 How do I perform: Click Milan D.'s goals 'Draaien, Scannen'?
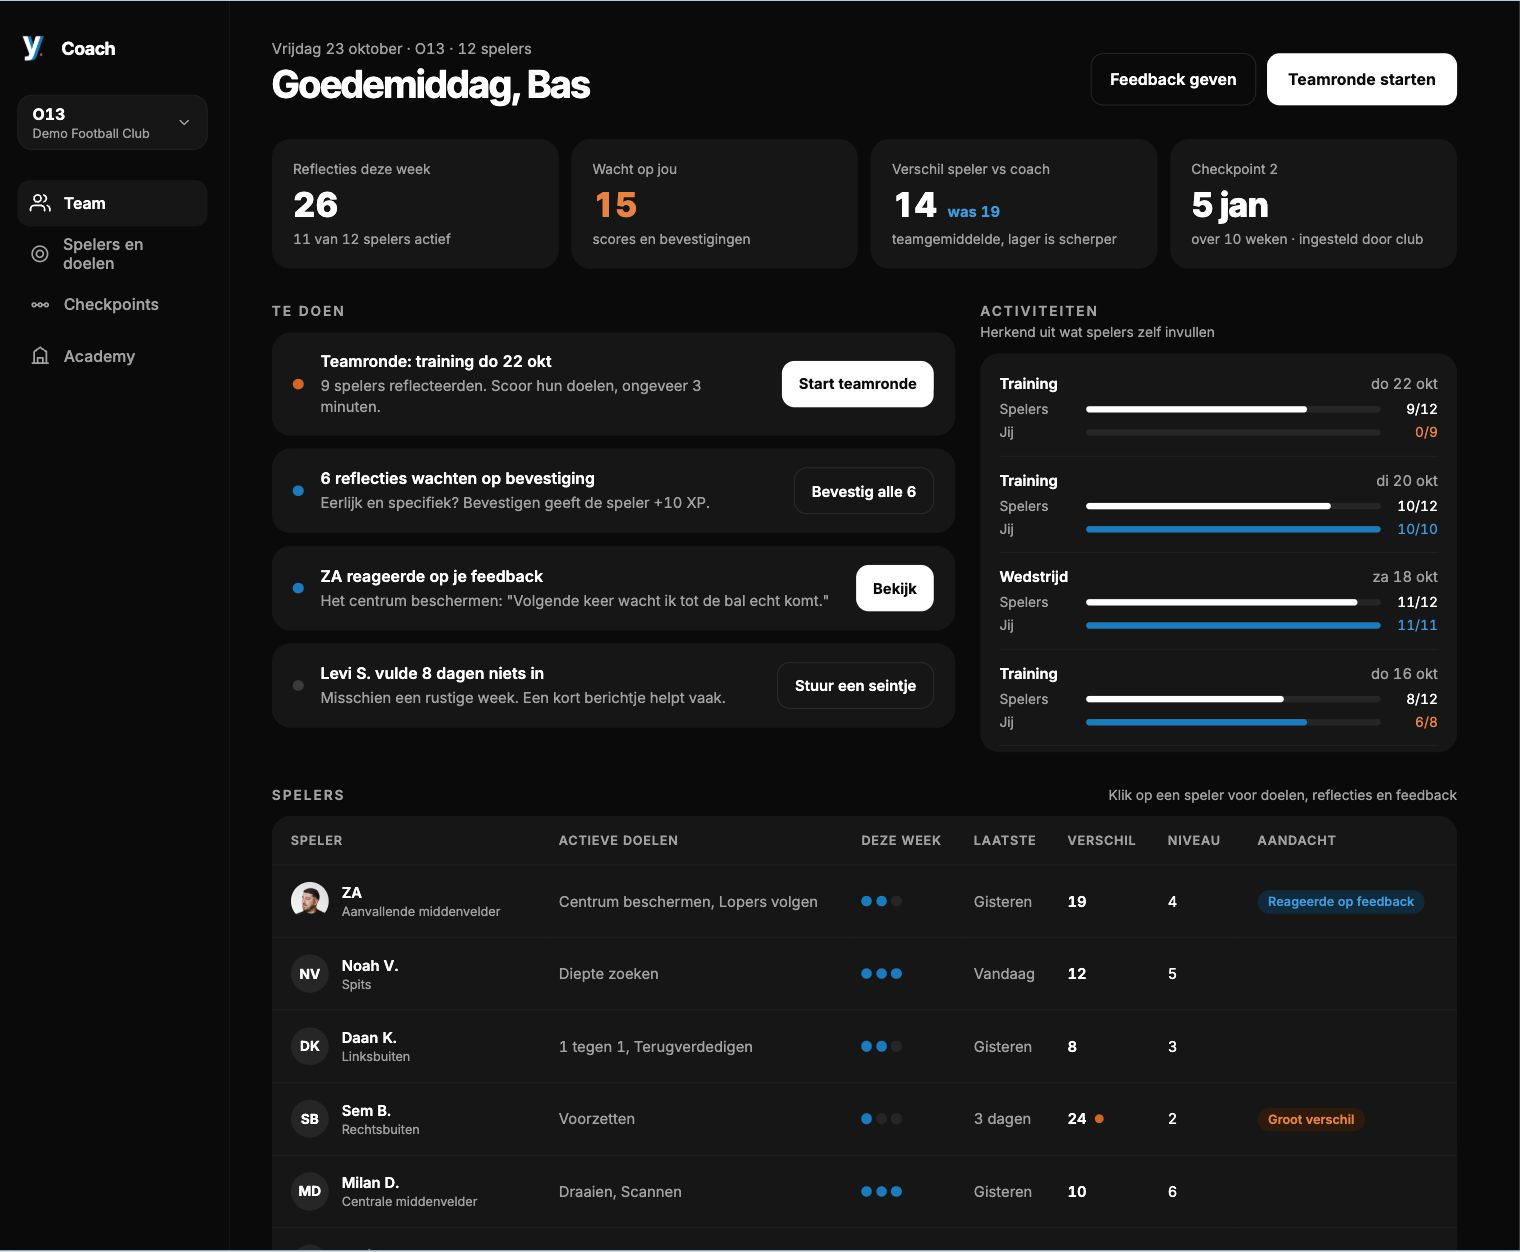(x=620, y=1191)
